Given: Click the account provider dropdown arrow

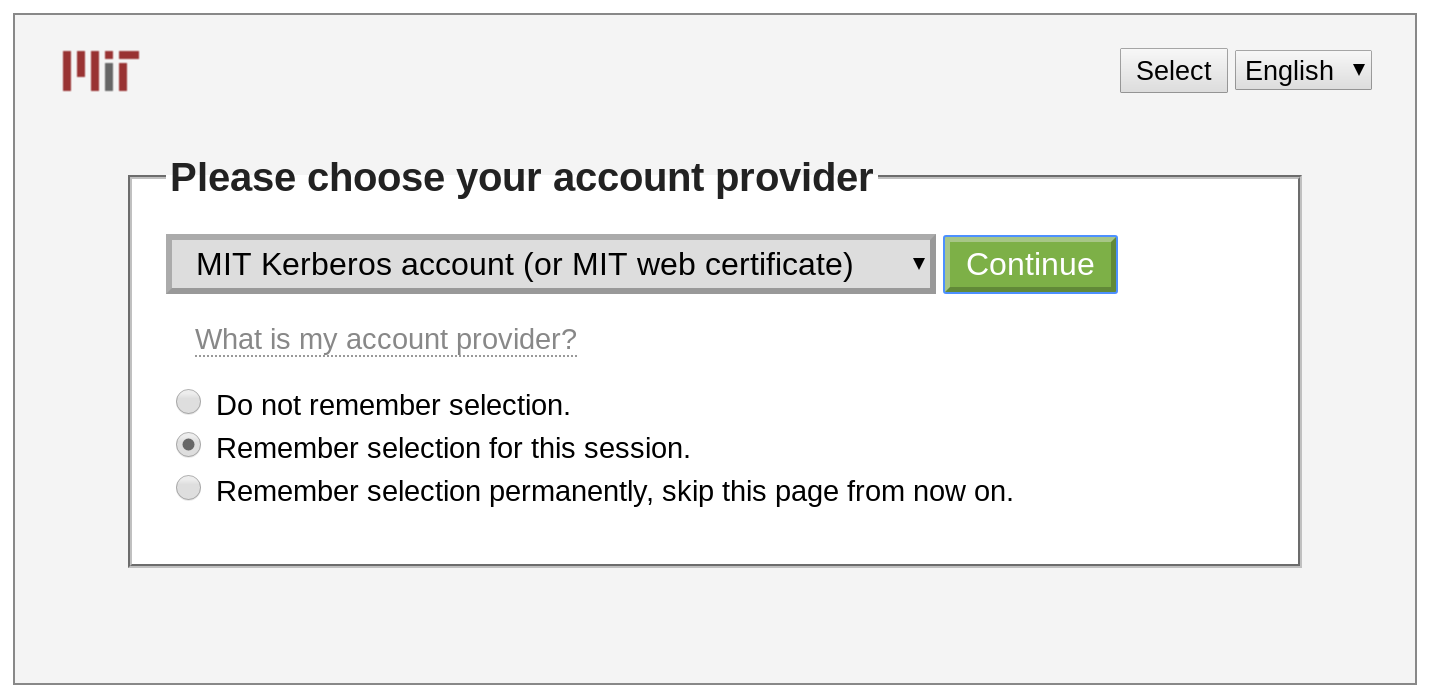Looking at the screenshot, I should pyautogui.click(x=918, y=264).
